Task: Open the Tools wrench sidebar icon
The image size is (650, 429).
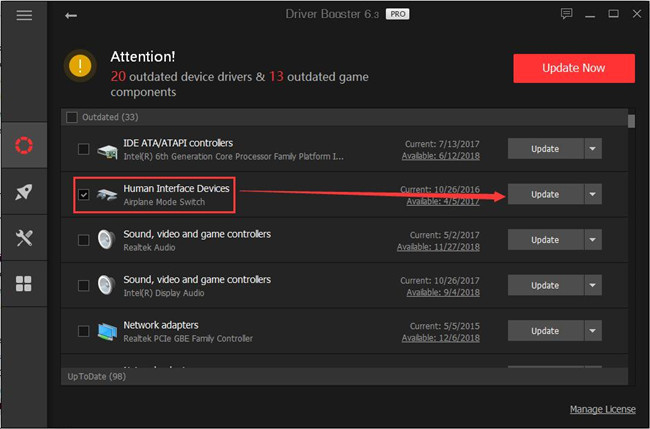Action: (24, 238)
